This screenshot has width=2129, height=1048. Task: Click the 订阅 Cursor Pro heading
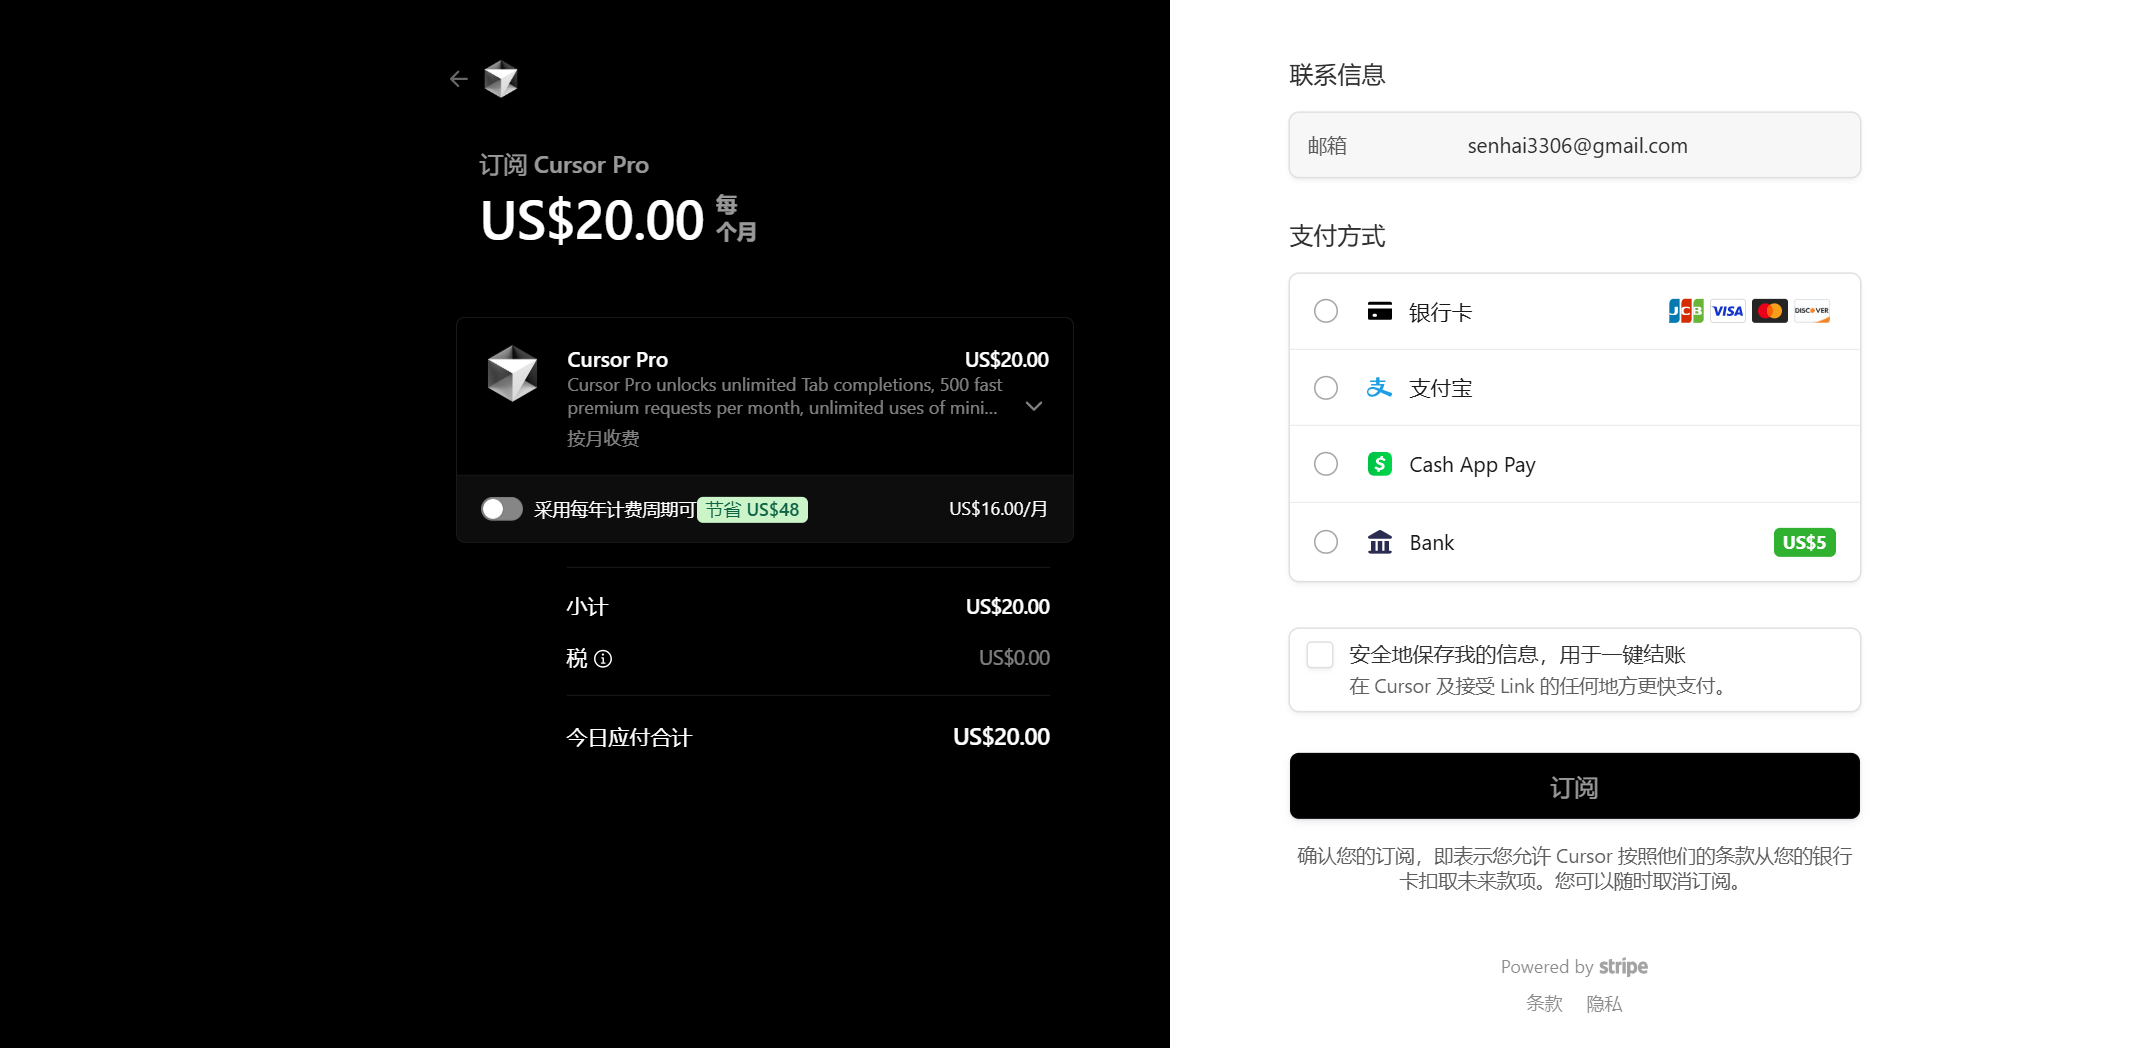(x=564, y=165)
